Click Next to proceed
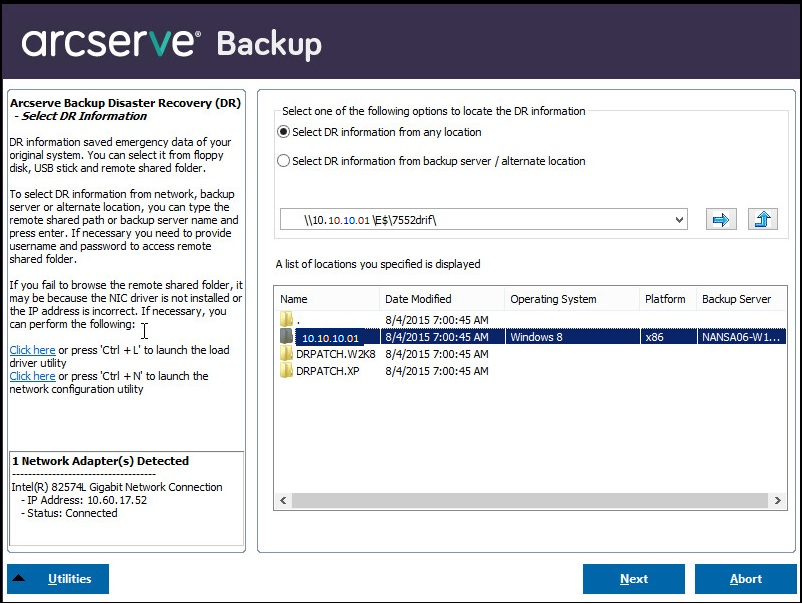 pyautogui.click(x=633, y=578)
